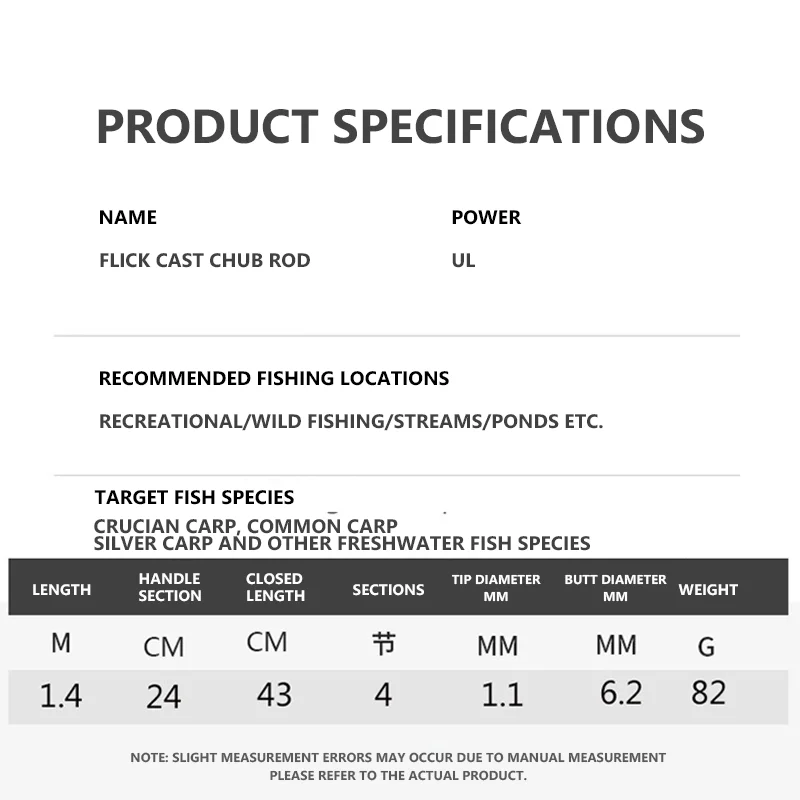The image size is (800, 800).
Task: Click the POWER label
Action: pos(486,217)
